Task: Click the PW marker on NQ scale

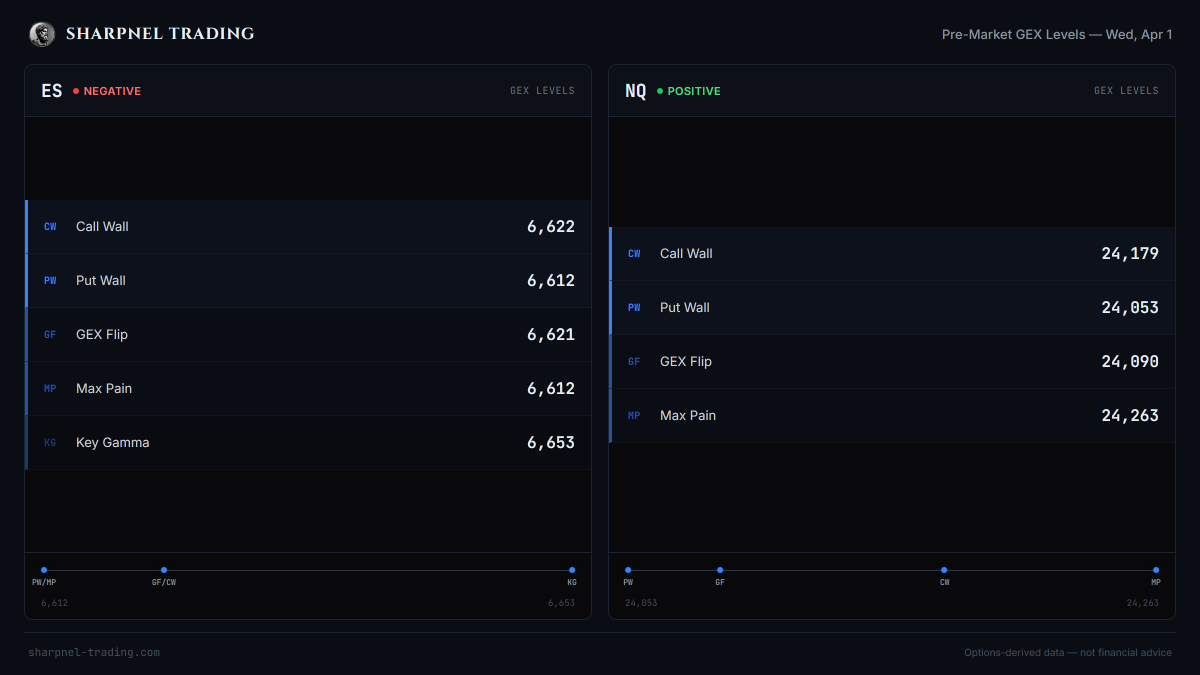Action: (x=628, y=570)
